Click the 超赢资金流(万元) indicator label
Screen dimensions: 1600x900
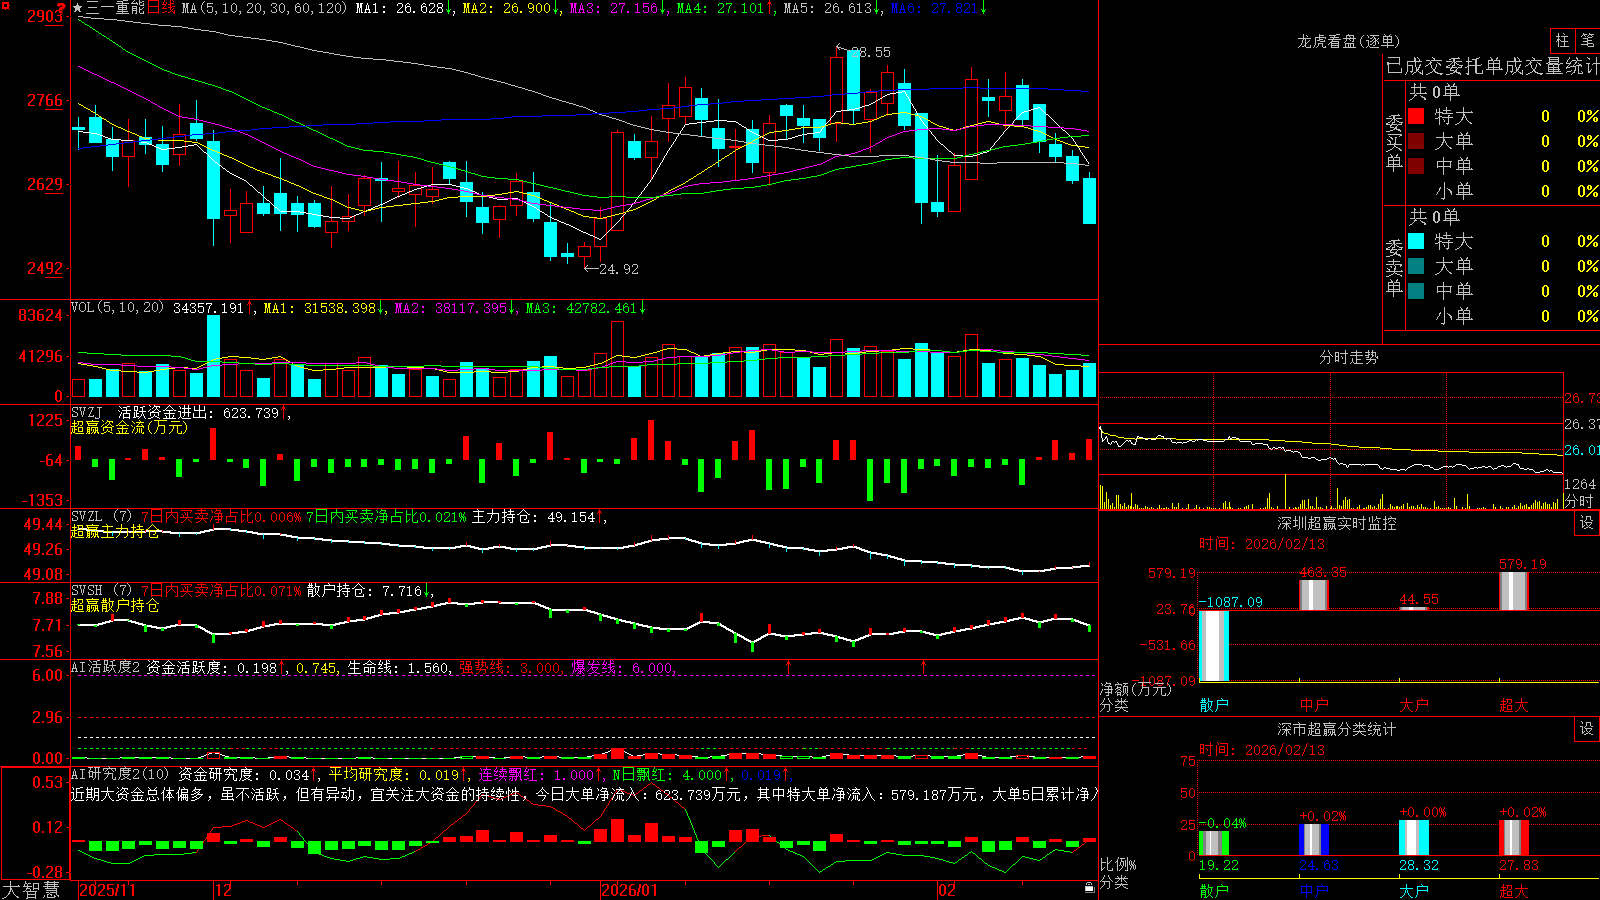coord(129,427)
